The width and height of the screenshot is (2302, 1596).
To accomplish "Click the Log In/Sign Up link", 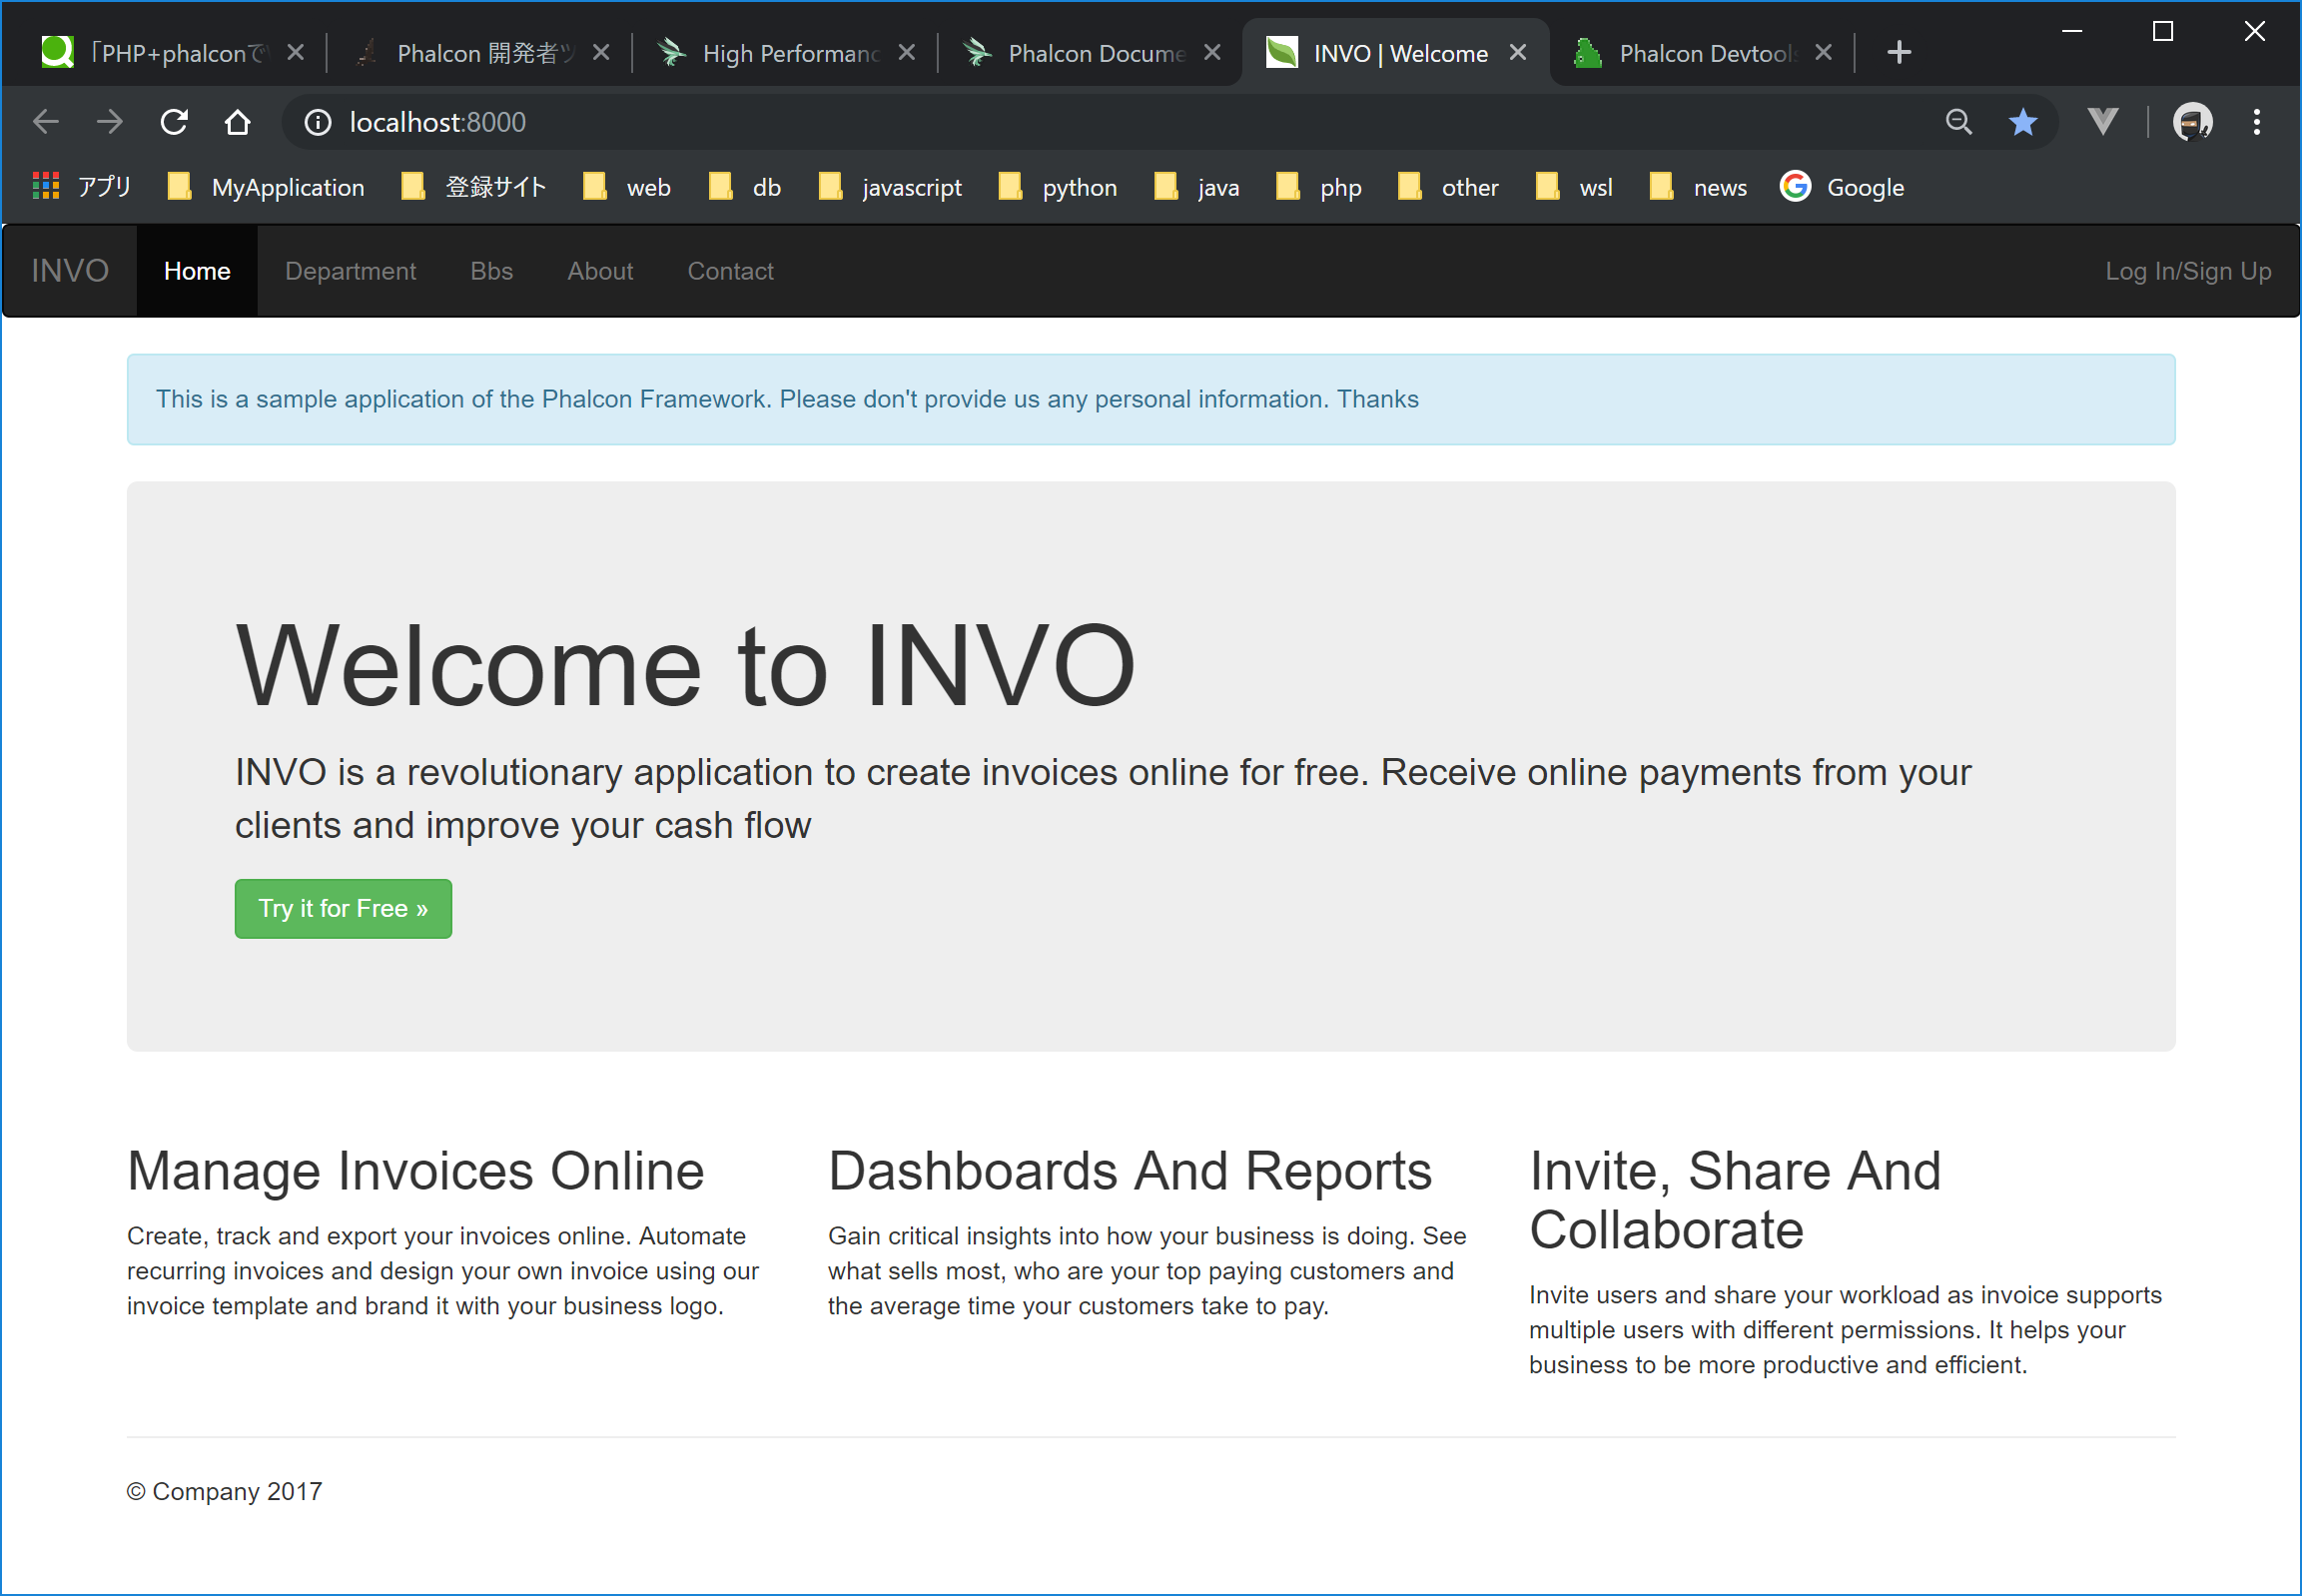I will 2187,271.
